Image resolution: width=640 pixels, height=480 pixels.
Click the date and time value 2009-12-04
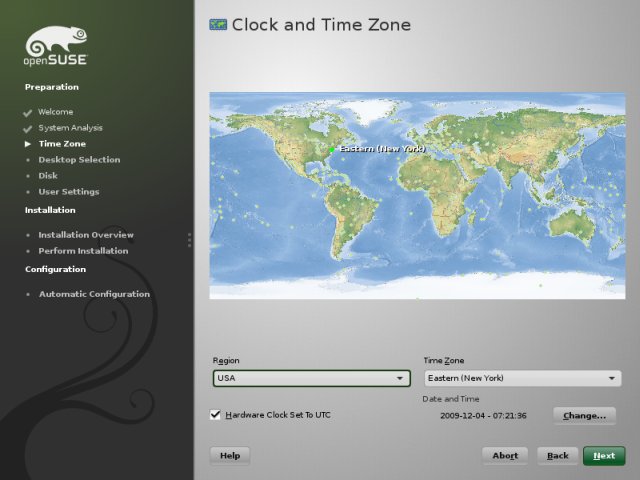[x=483, y=416]
